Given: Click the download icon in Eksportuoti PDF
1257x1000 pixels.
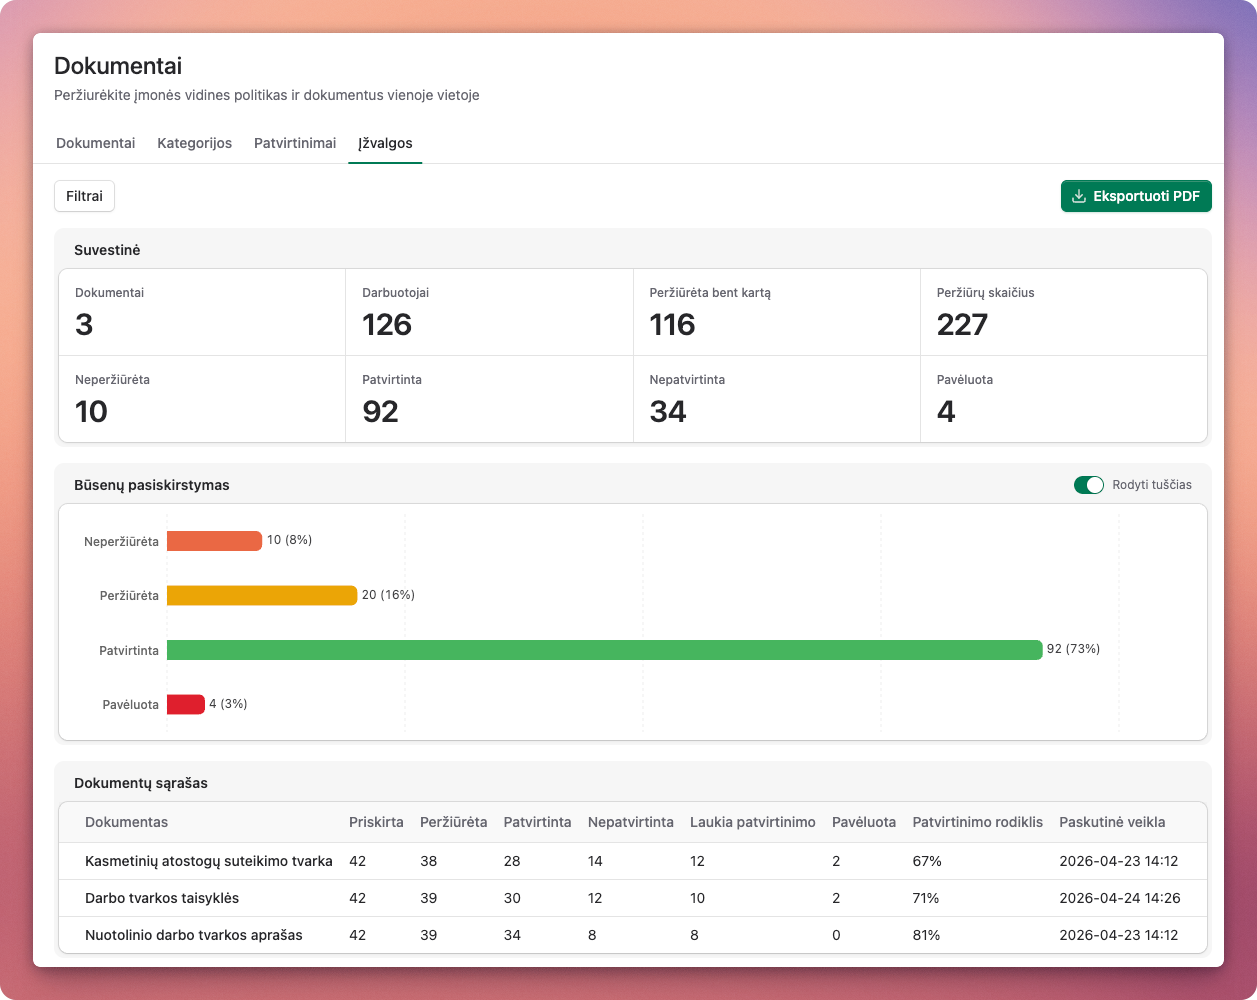Looking at the screenshot, I should point(1078,197).
